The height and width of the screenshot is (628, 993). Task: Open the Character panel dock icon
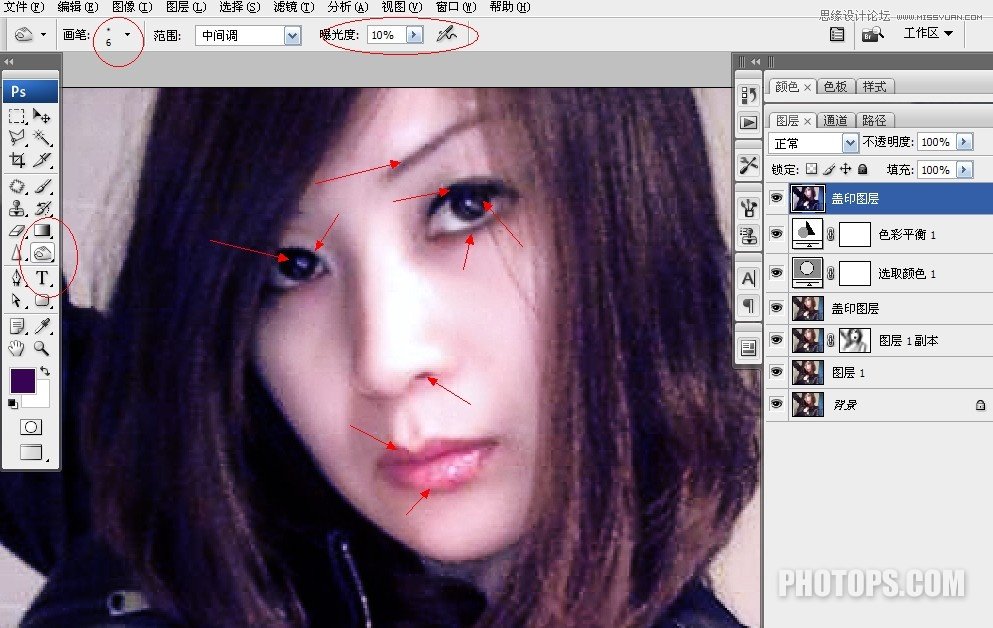tap(749, 278)
